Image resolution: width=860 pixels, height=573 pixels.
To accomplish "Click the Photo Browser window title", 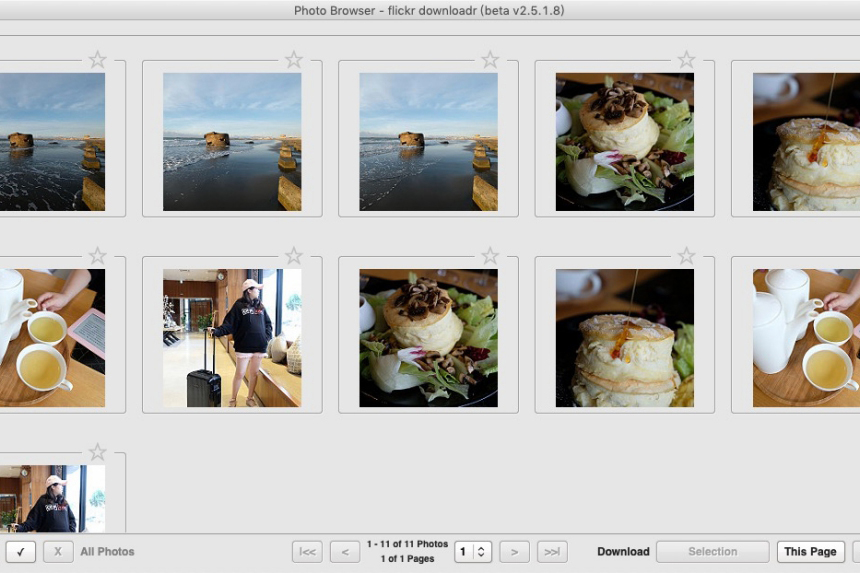I will pyautogui.click(x=429, y=10).
